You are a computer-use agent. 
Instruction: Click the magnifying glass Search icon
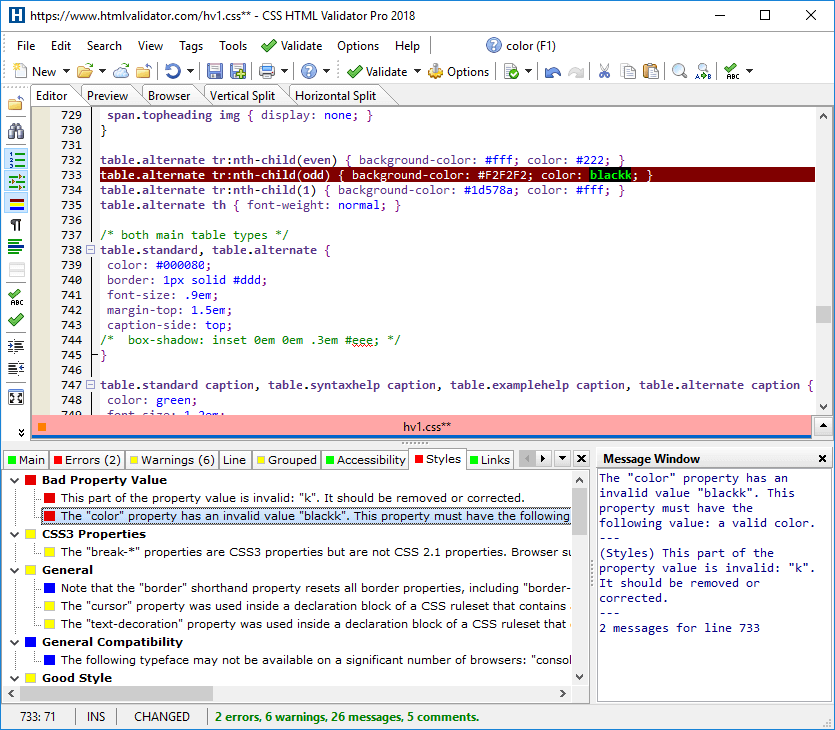[679, 71]
